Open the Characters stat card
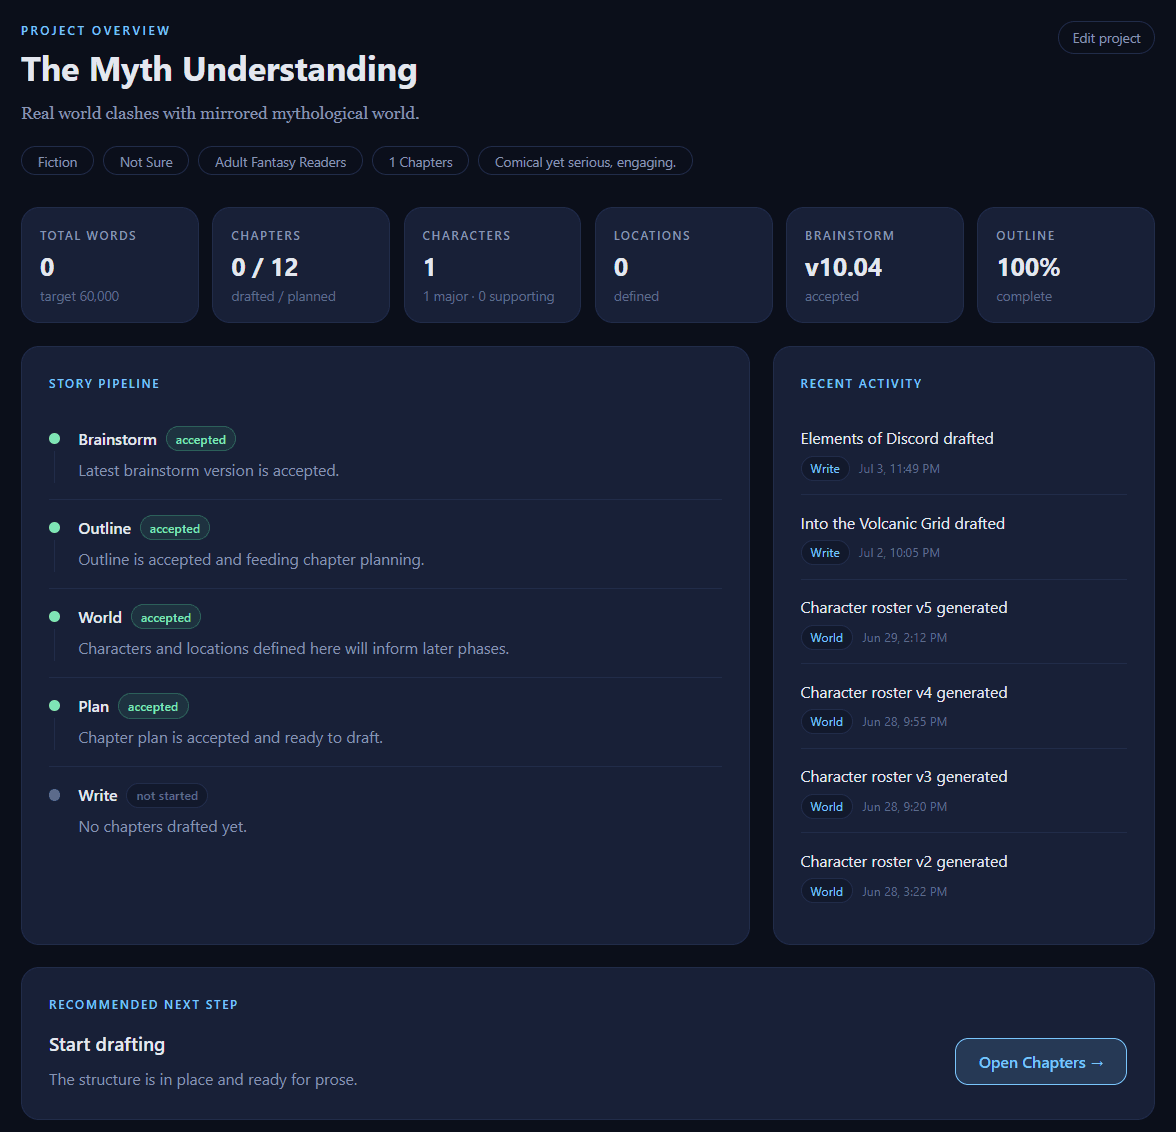 coord(492,265)
